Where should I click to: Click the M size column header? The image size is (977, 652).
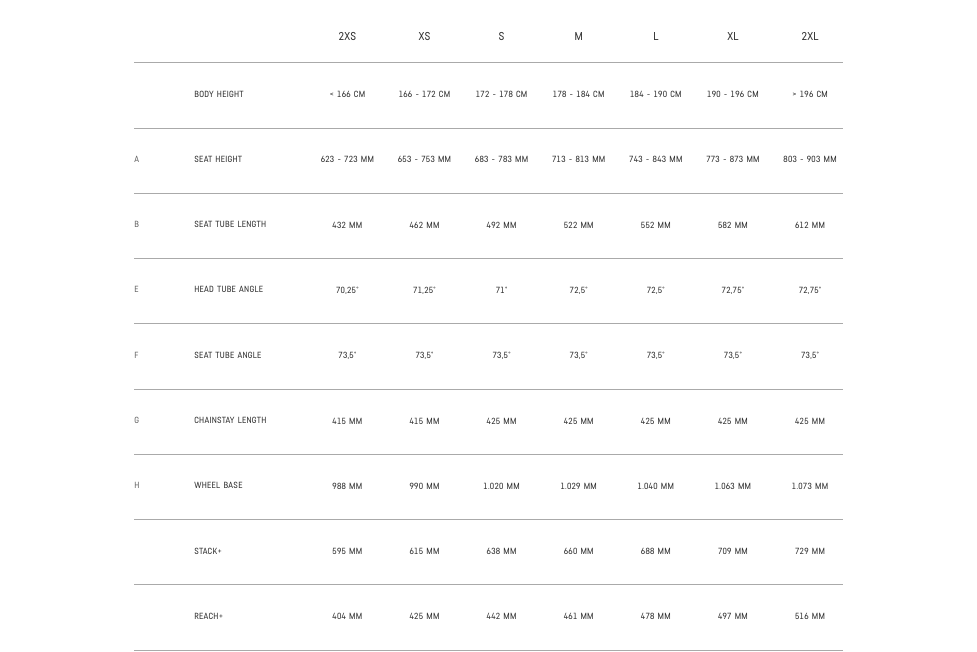tap(578, 36)
